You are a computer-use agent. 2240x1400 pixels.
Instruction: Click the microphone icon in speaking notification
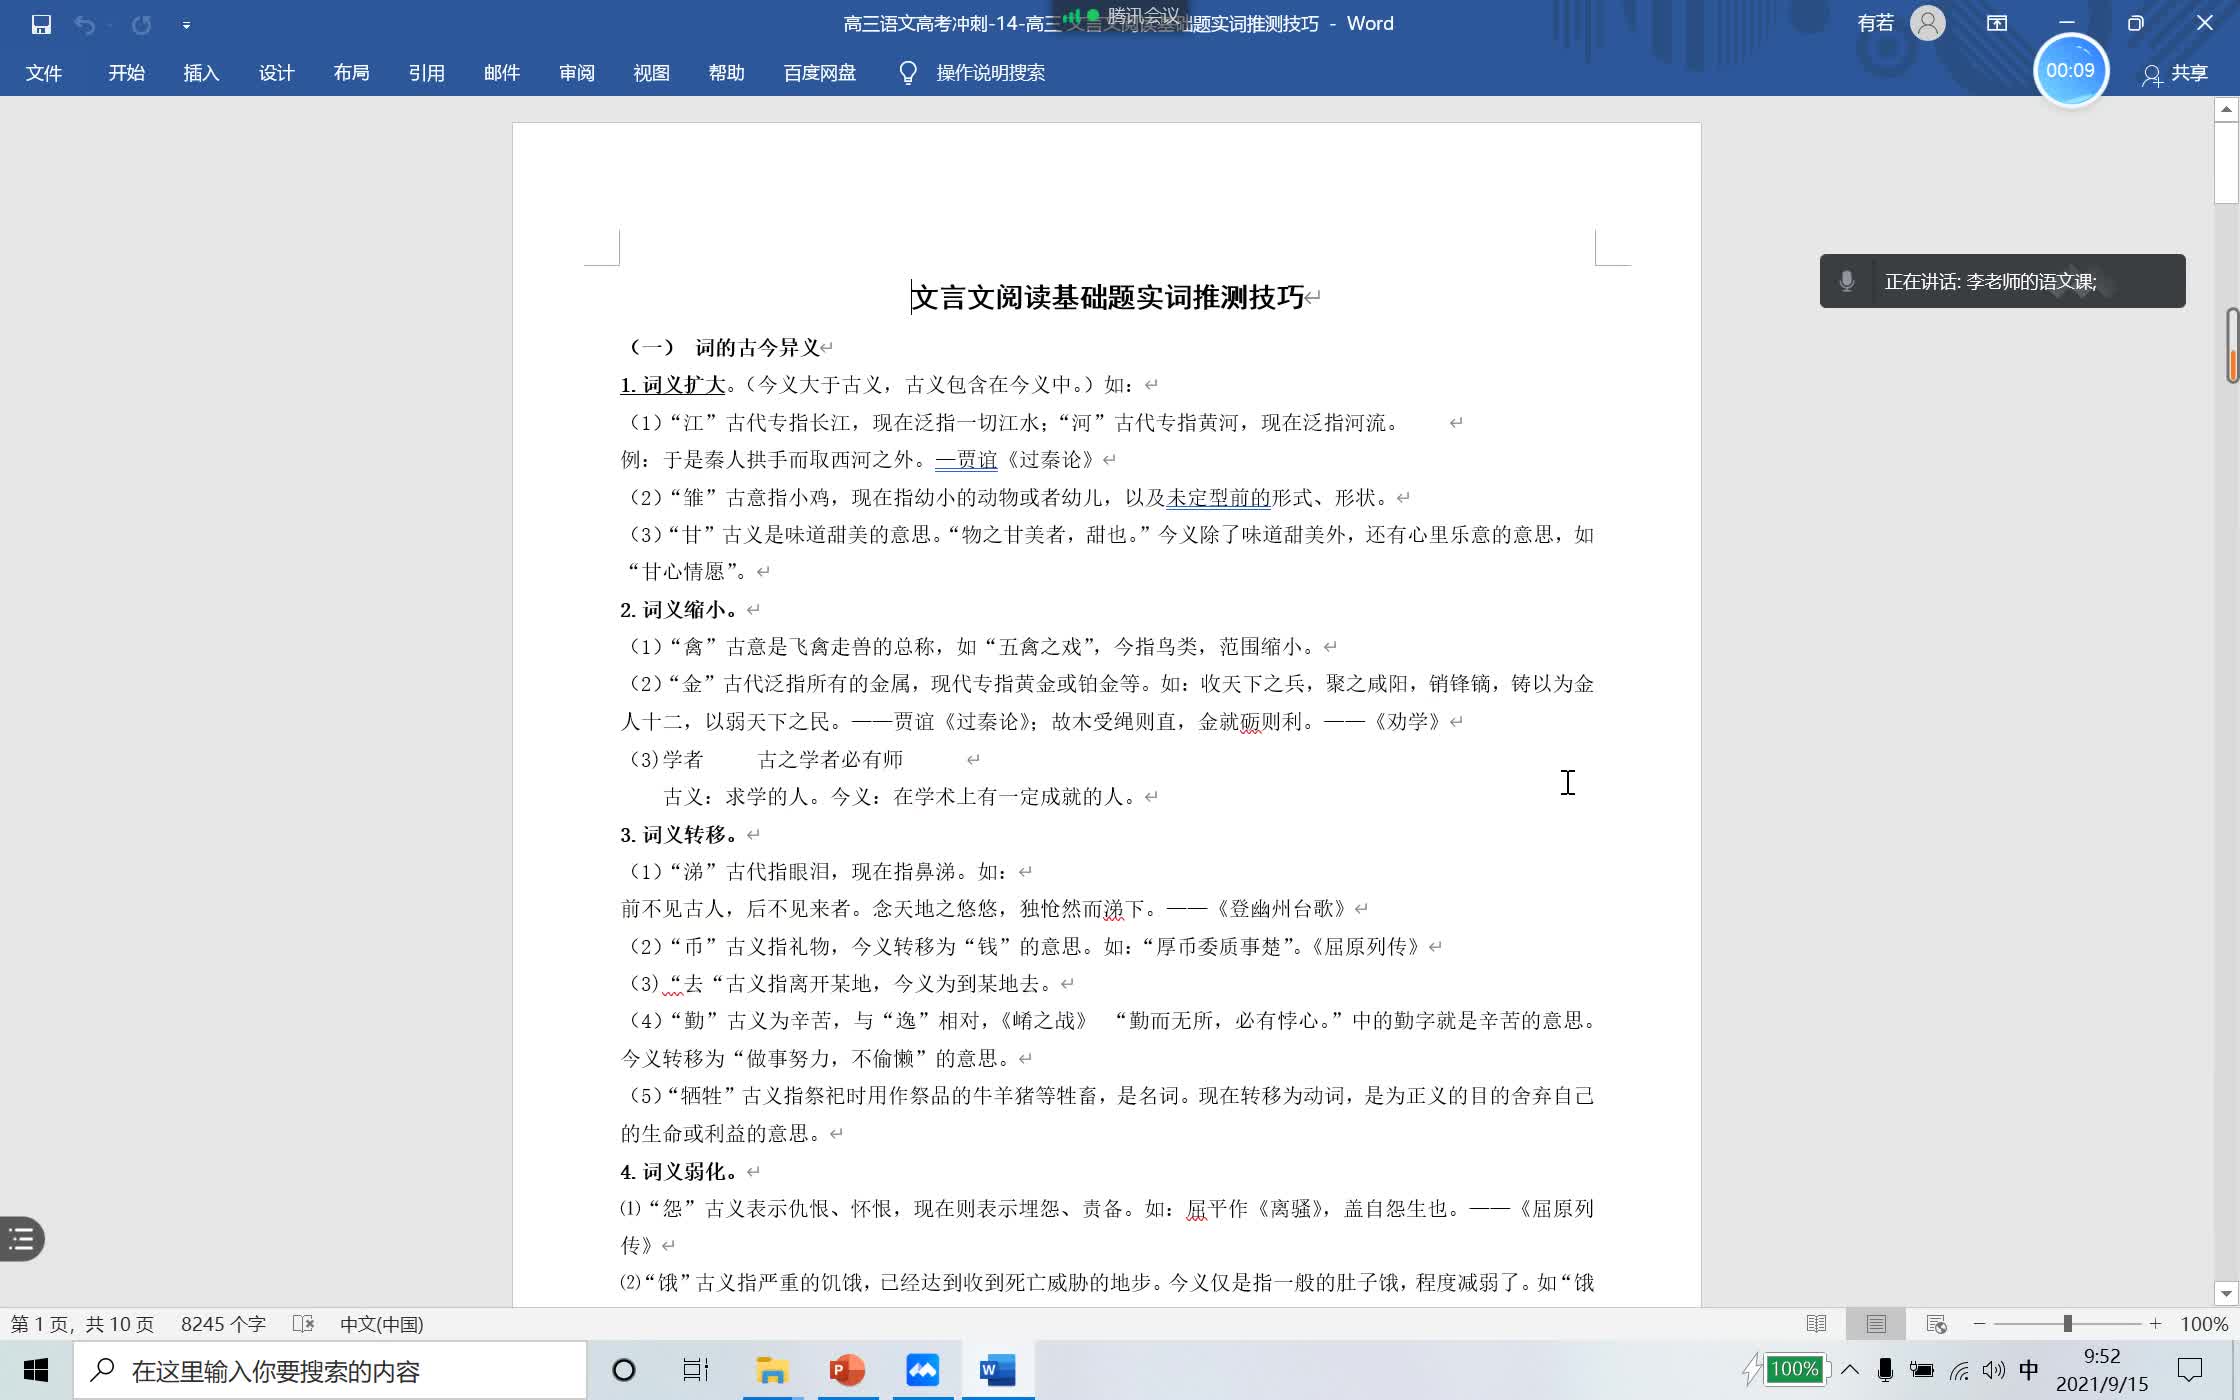(1847, 281)
